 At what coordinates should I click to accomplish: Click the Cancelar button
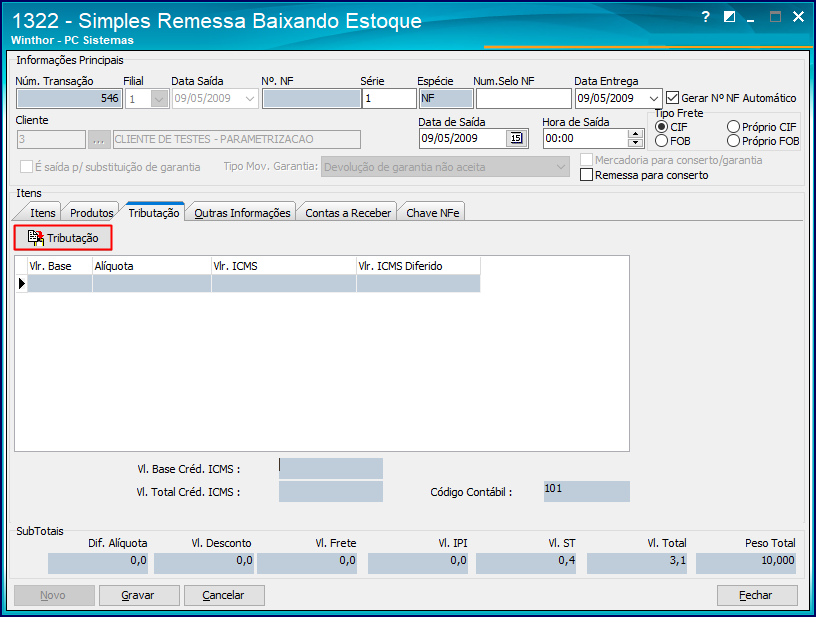pos(224,595)
